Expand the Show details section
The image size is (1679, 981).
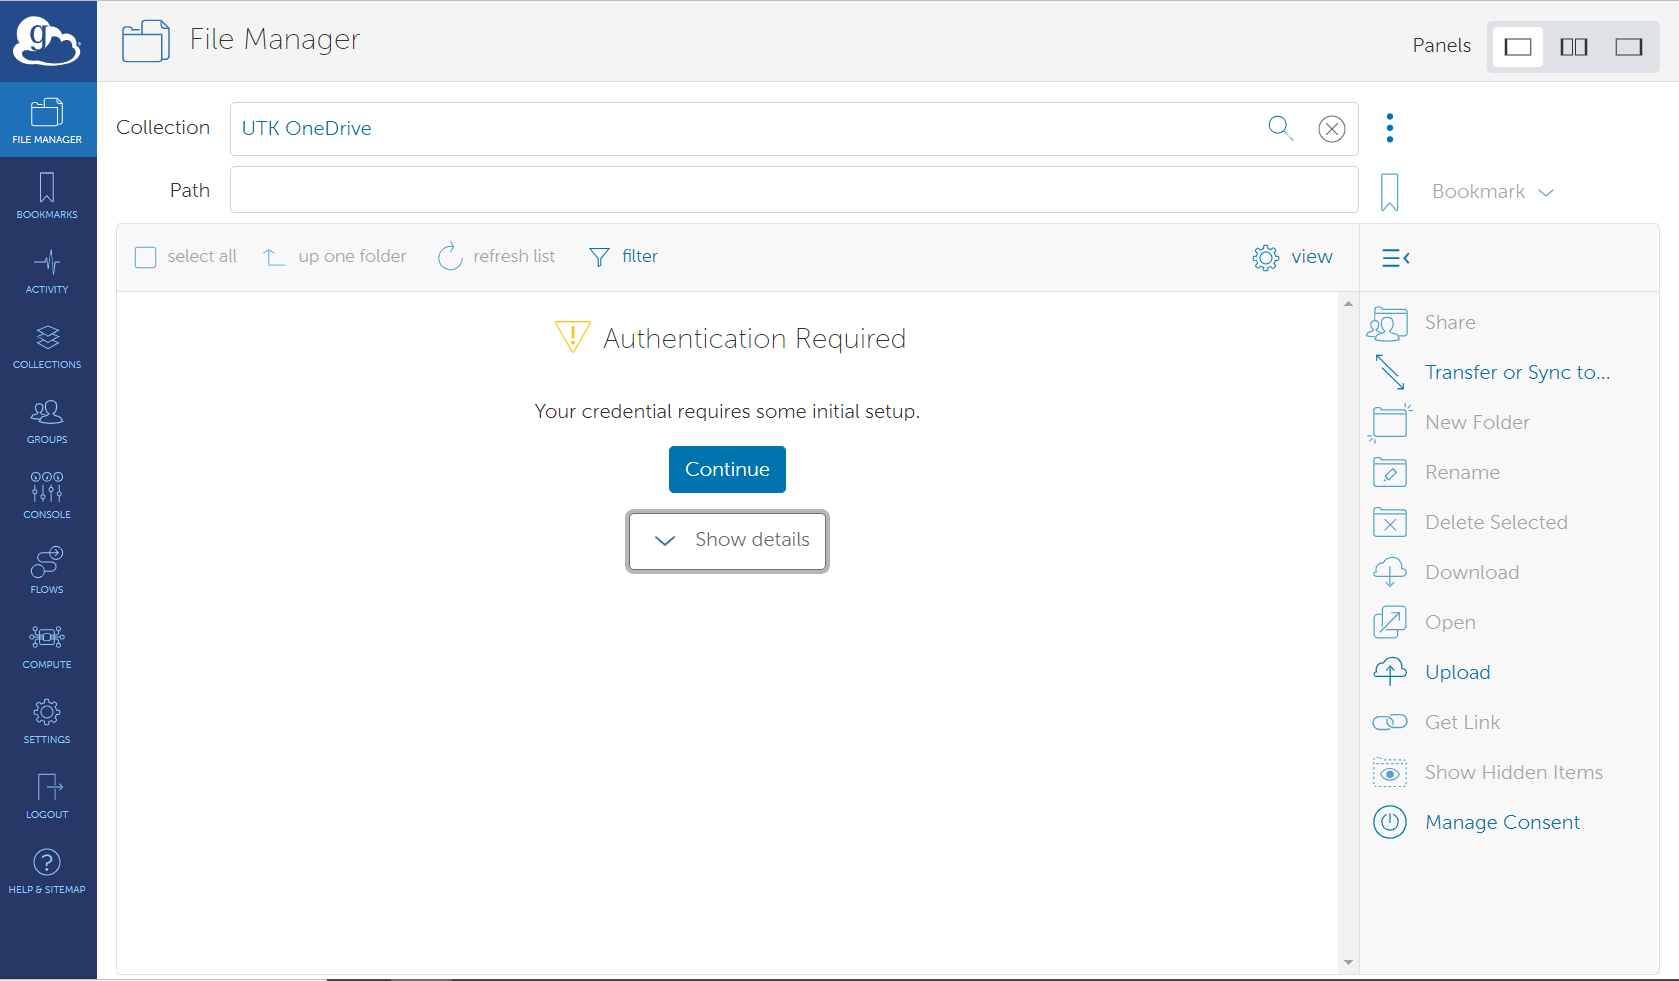(x=727, y=540)
